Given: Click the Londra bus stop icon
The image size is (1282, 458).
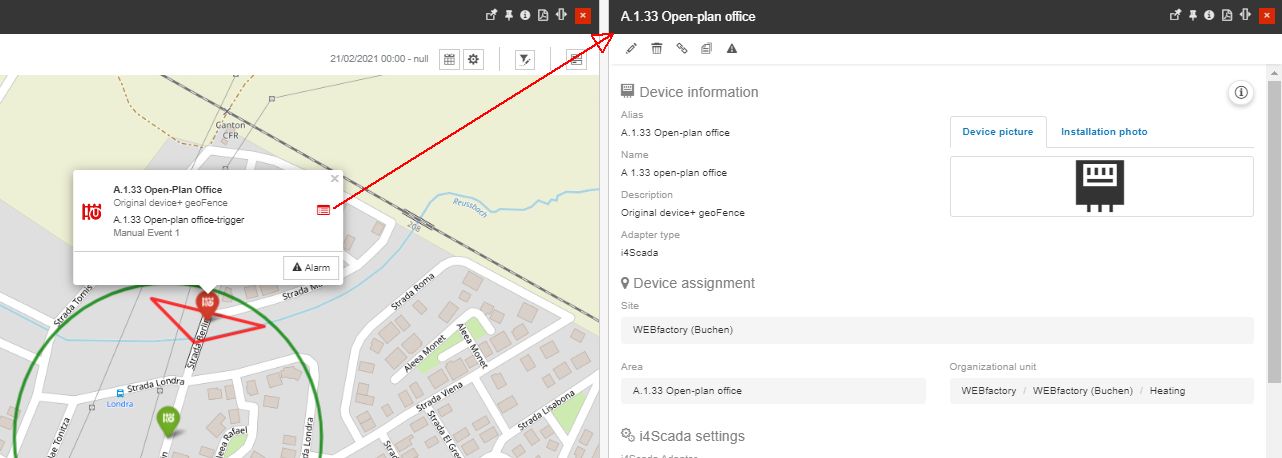Looking at the screenshot, I should click(120, 393).
